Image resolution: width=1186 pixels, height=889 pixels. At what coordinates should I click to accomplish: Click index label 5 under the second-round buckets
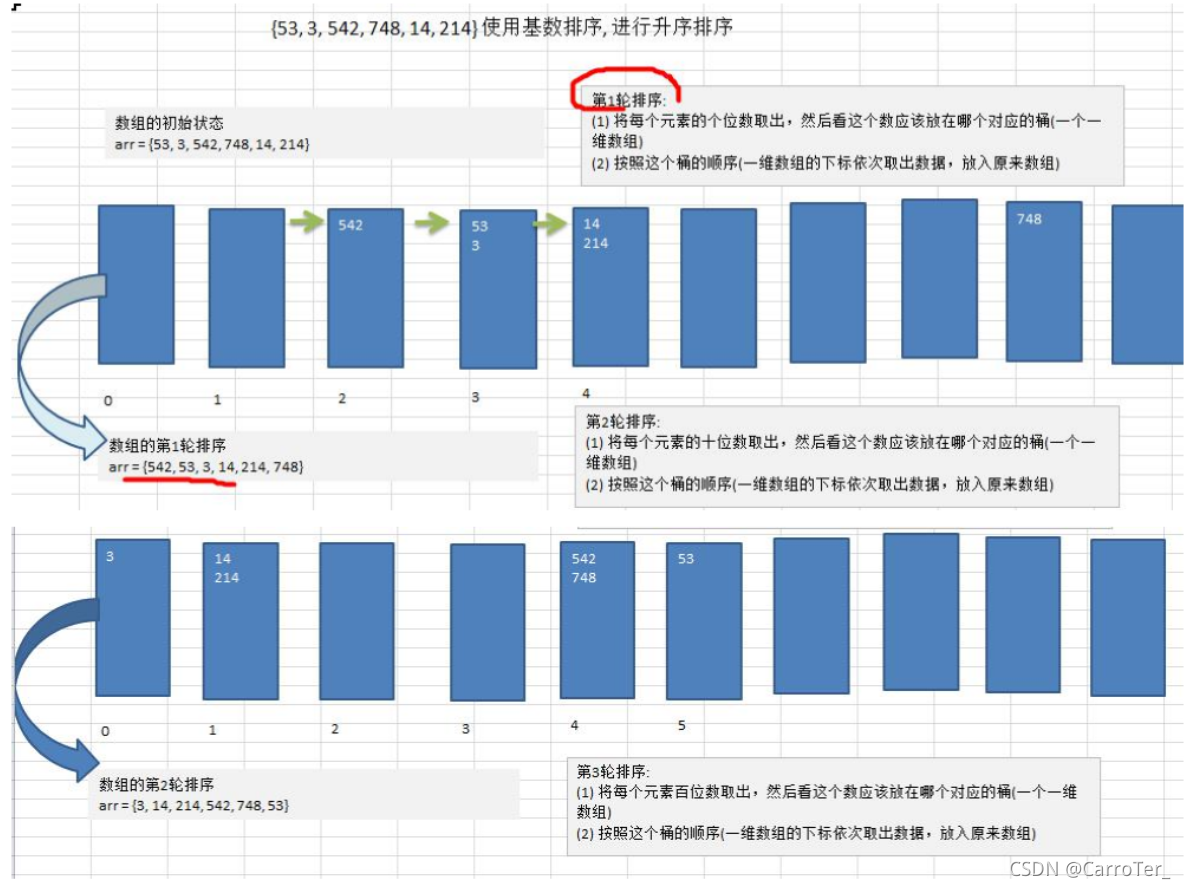point(681,725)
